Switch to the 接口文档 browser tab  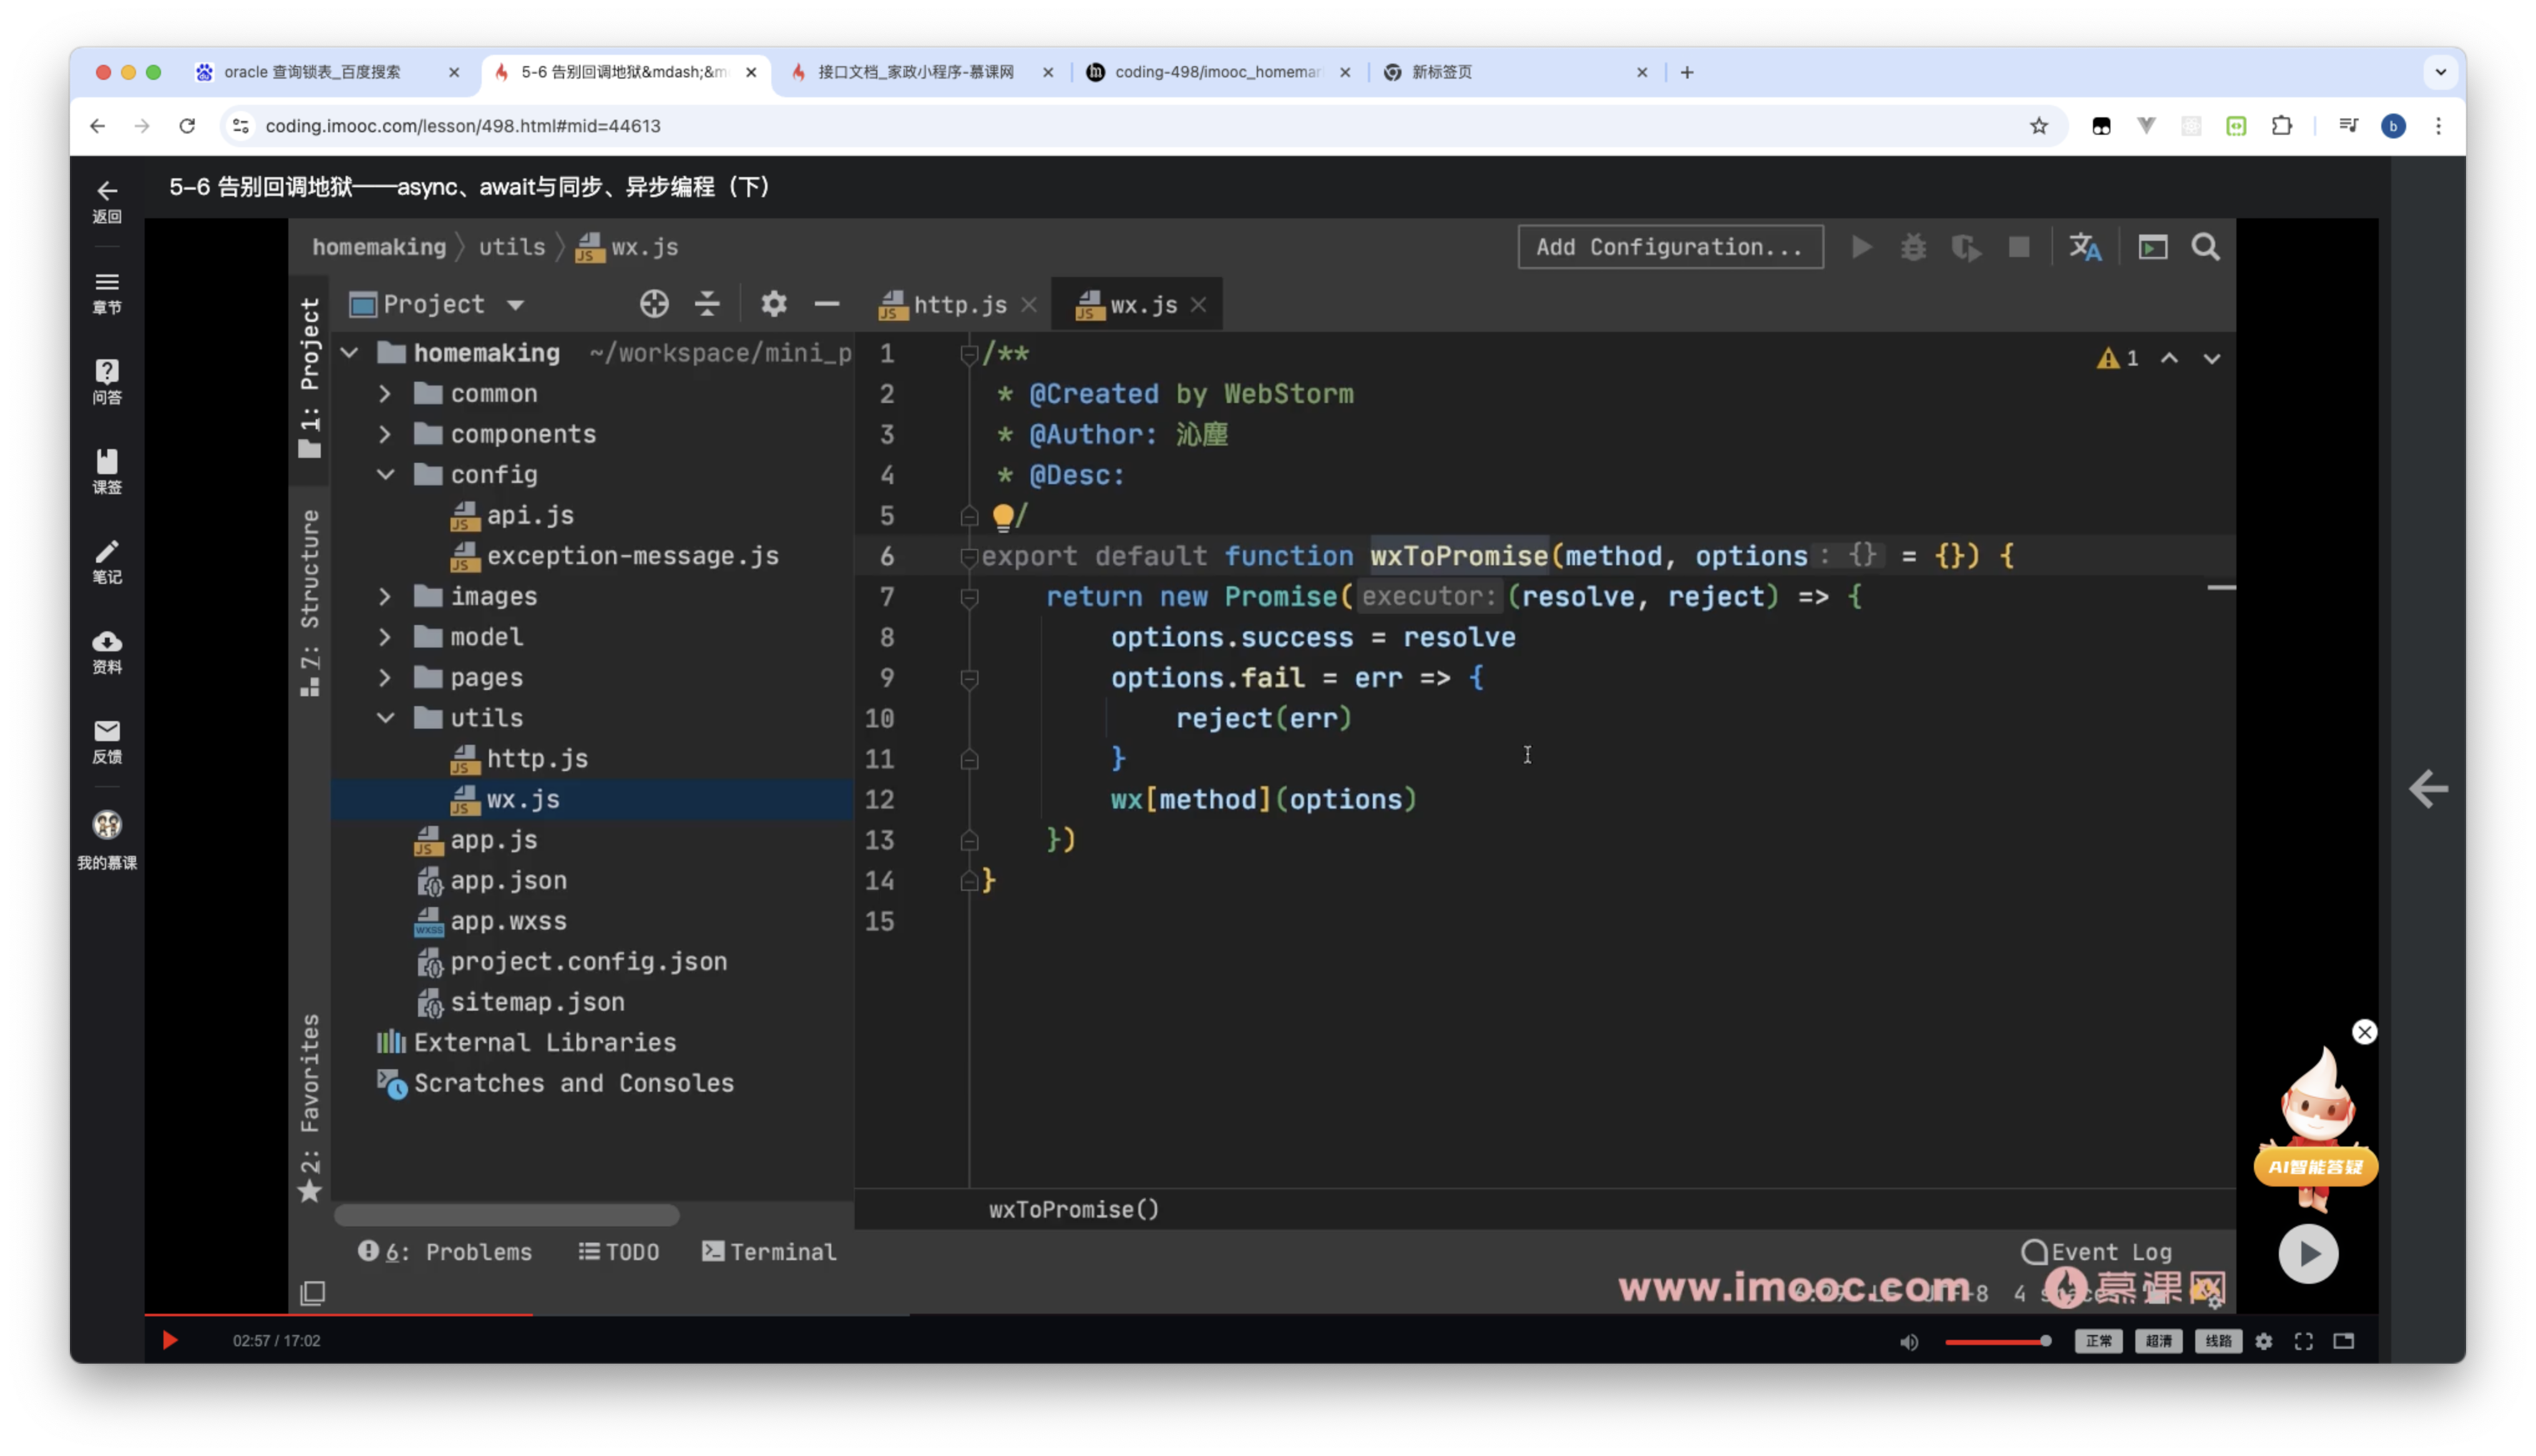coord(915,72)
